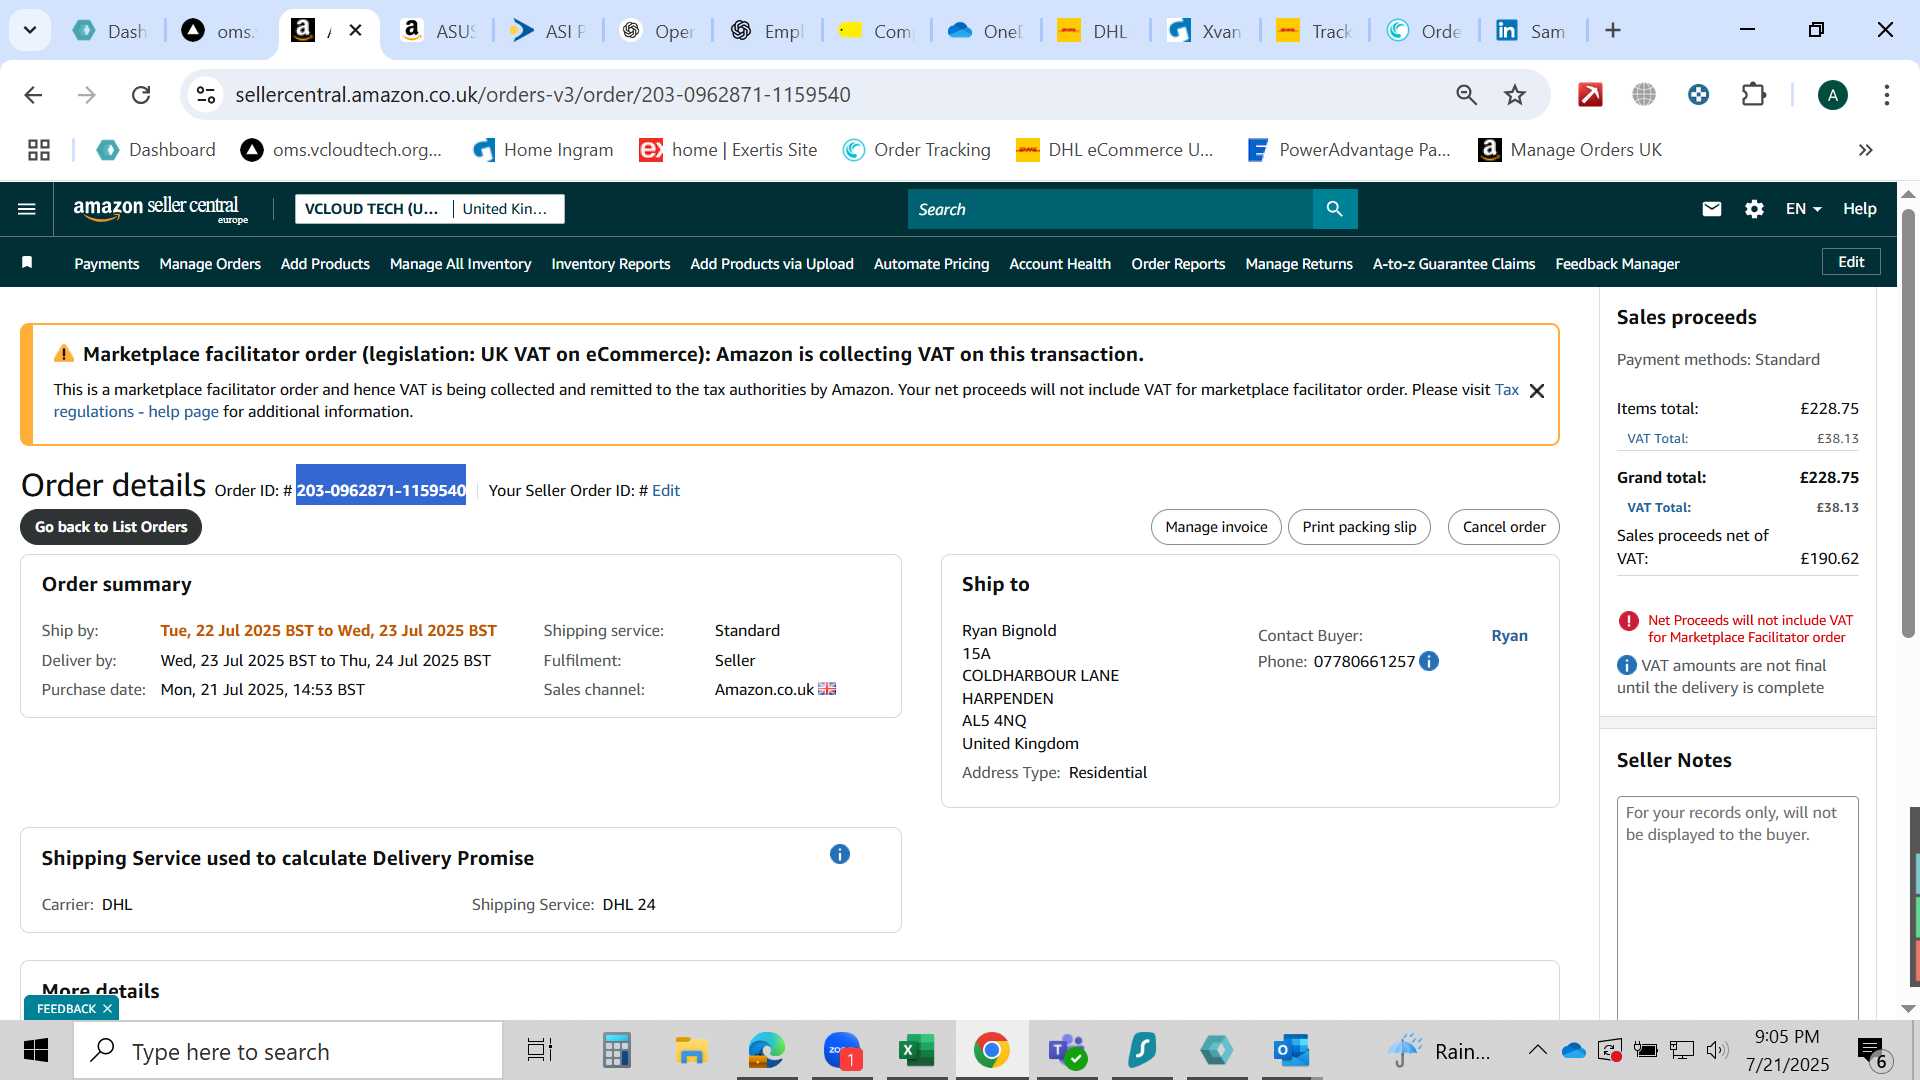Click the search magnifier button in Seller Central
The width and height of the screenshot is (1920, 1080).
tap(1334, 209)
